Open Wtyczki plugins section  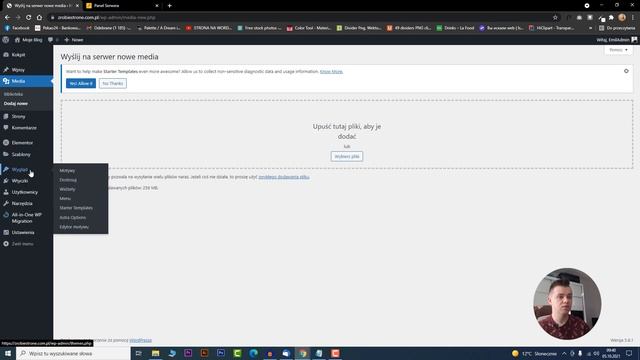pos(20,181)
